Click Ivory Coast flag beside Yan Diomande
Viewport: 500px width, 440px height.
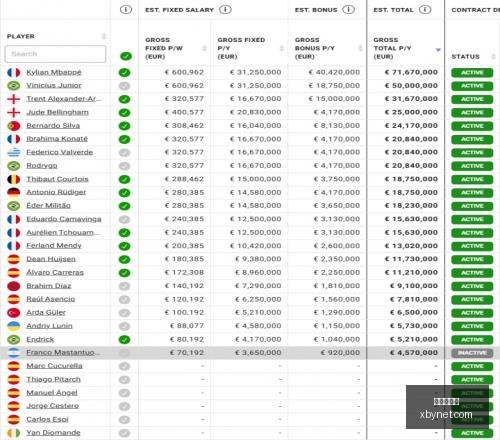(x=14, y=433)
